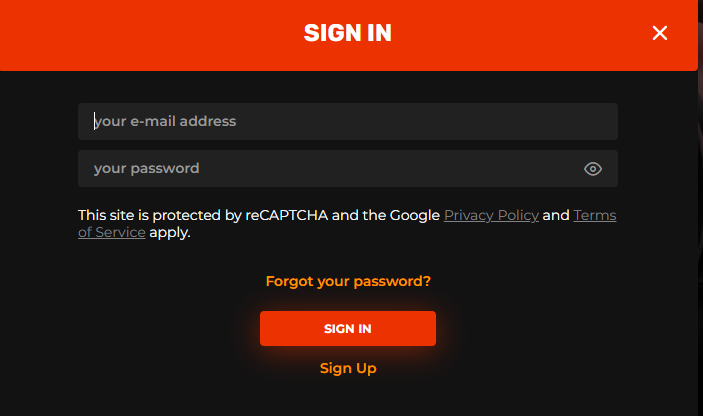703x416 pixels.
Task: Click the text cursor in e-mail field
Action: click(95, 121)
